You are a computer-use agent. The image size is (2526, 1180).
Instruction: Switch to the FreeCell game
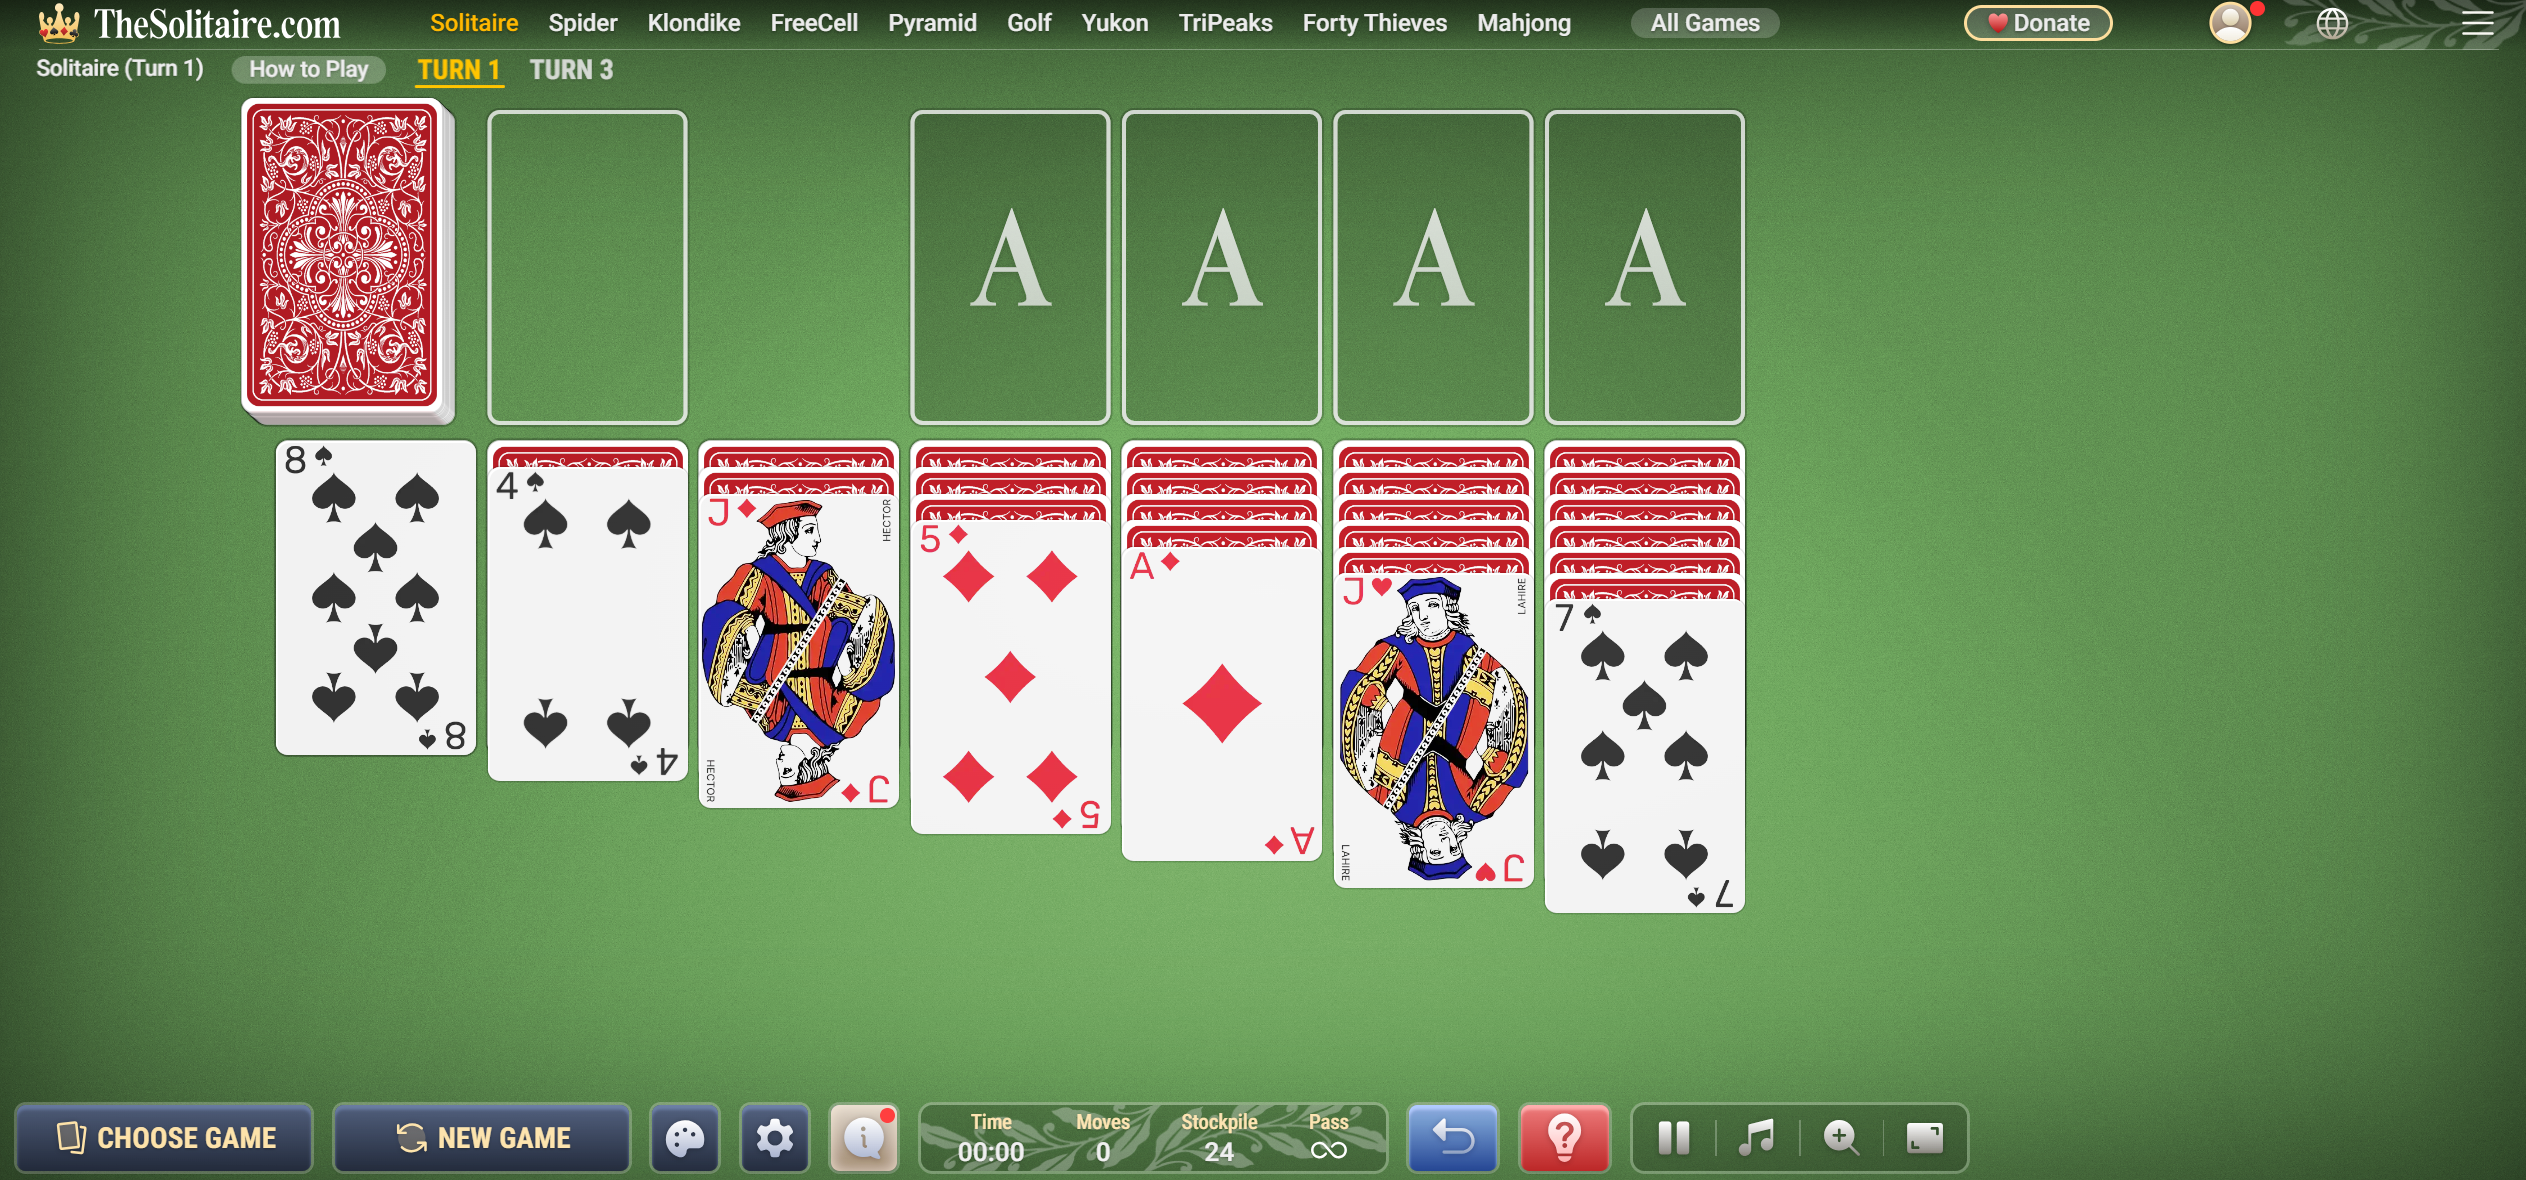click(x=814, y=22)
